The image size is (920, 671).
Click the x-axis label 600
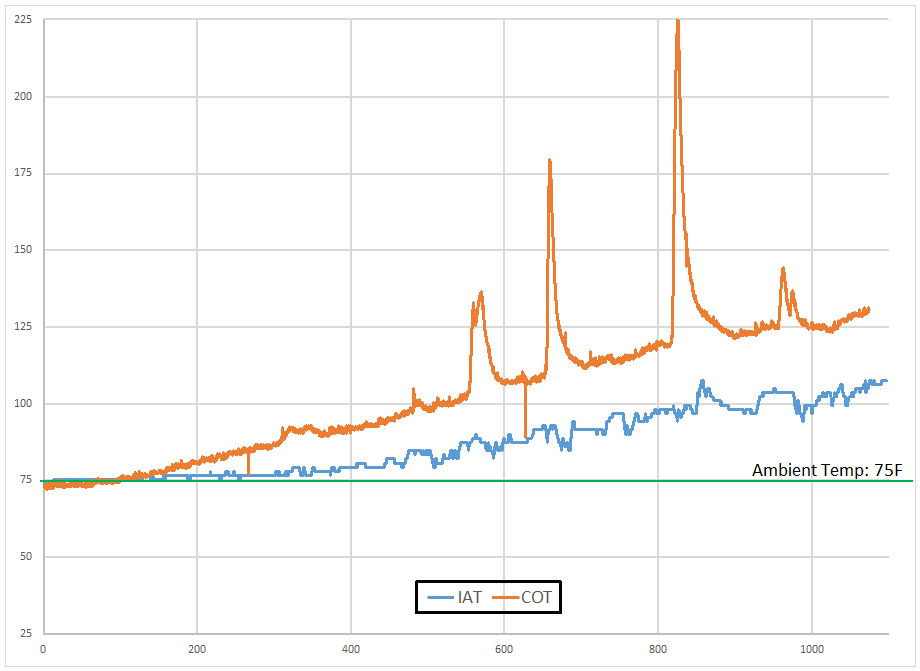click(x=504, y=649)
